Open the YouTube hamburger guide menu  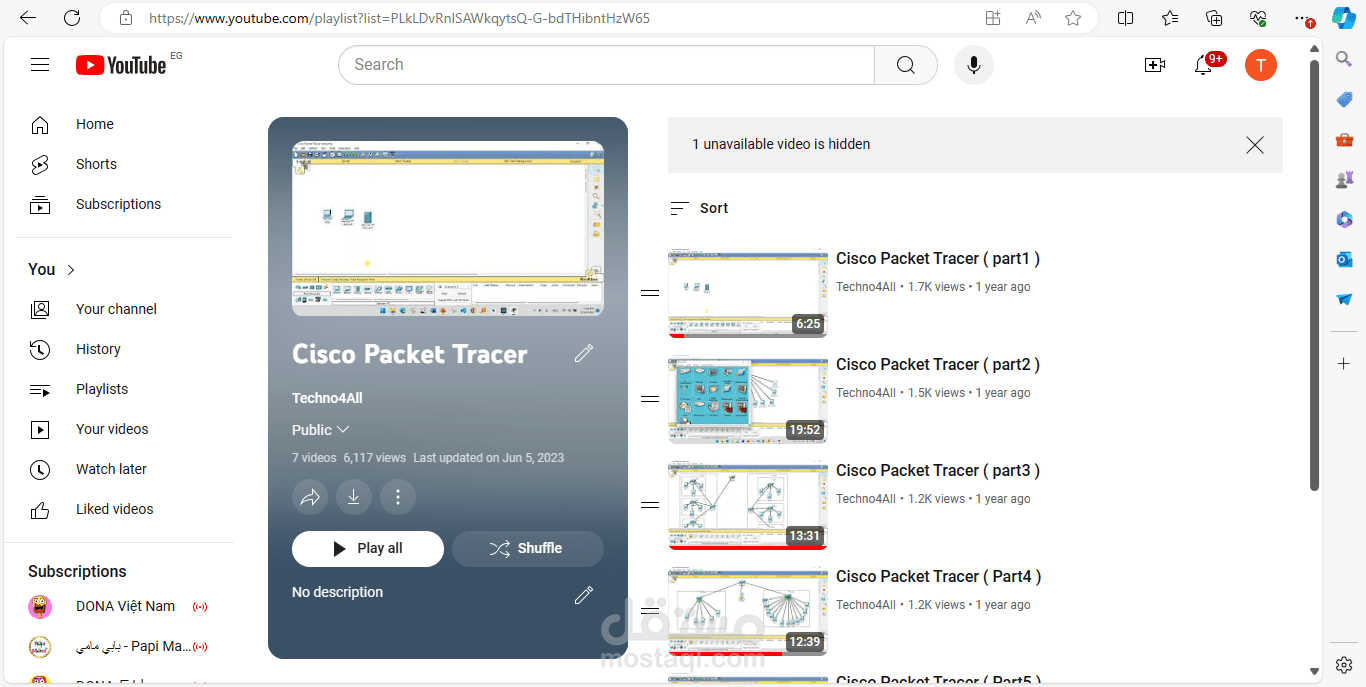pos(40,65)
